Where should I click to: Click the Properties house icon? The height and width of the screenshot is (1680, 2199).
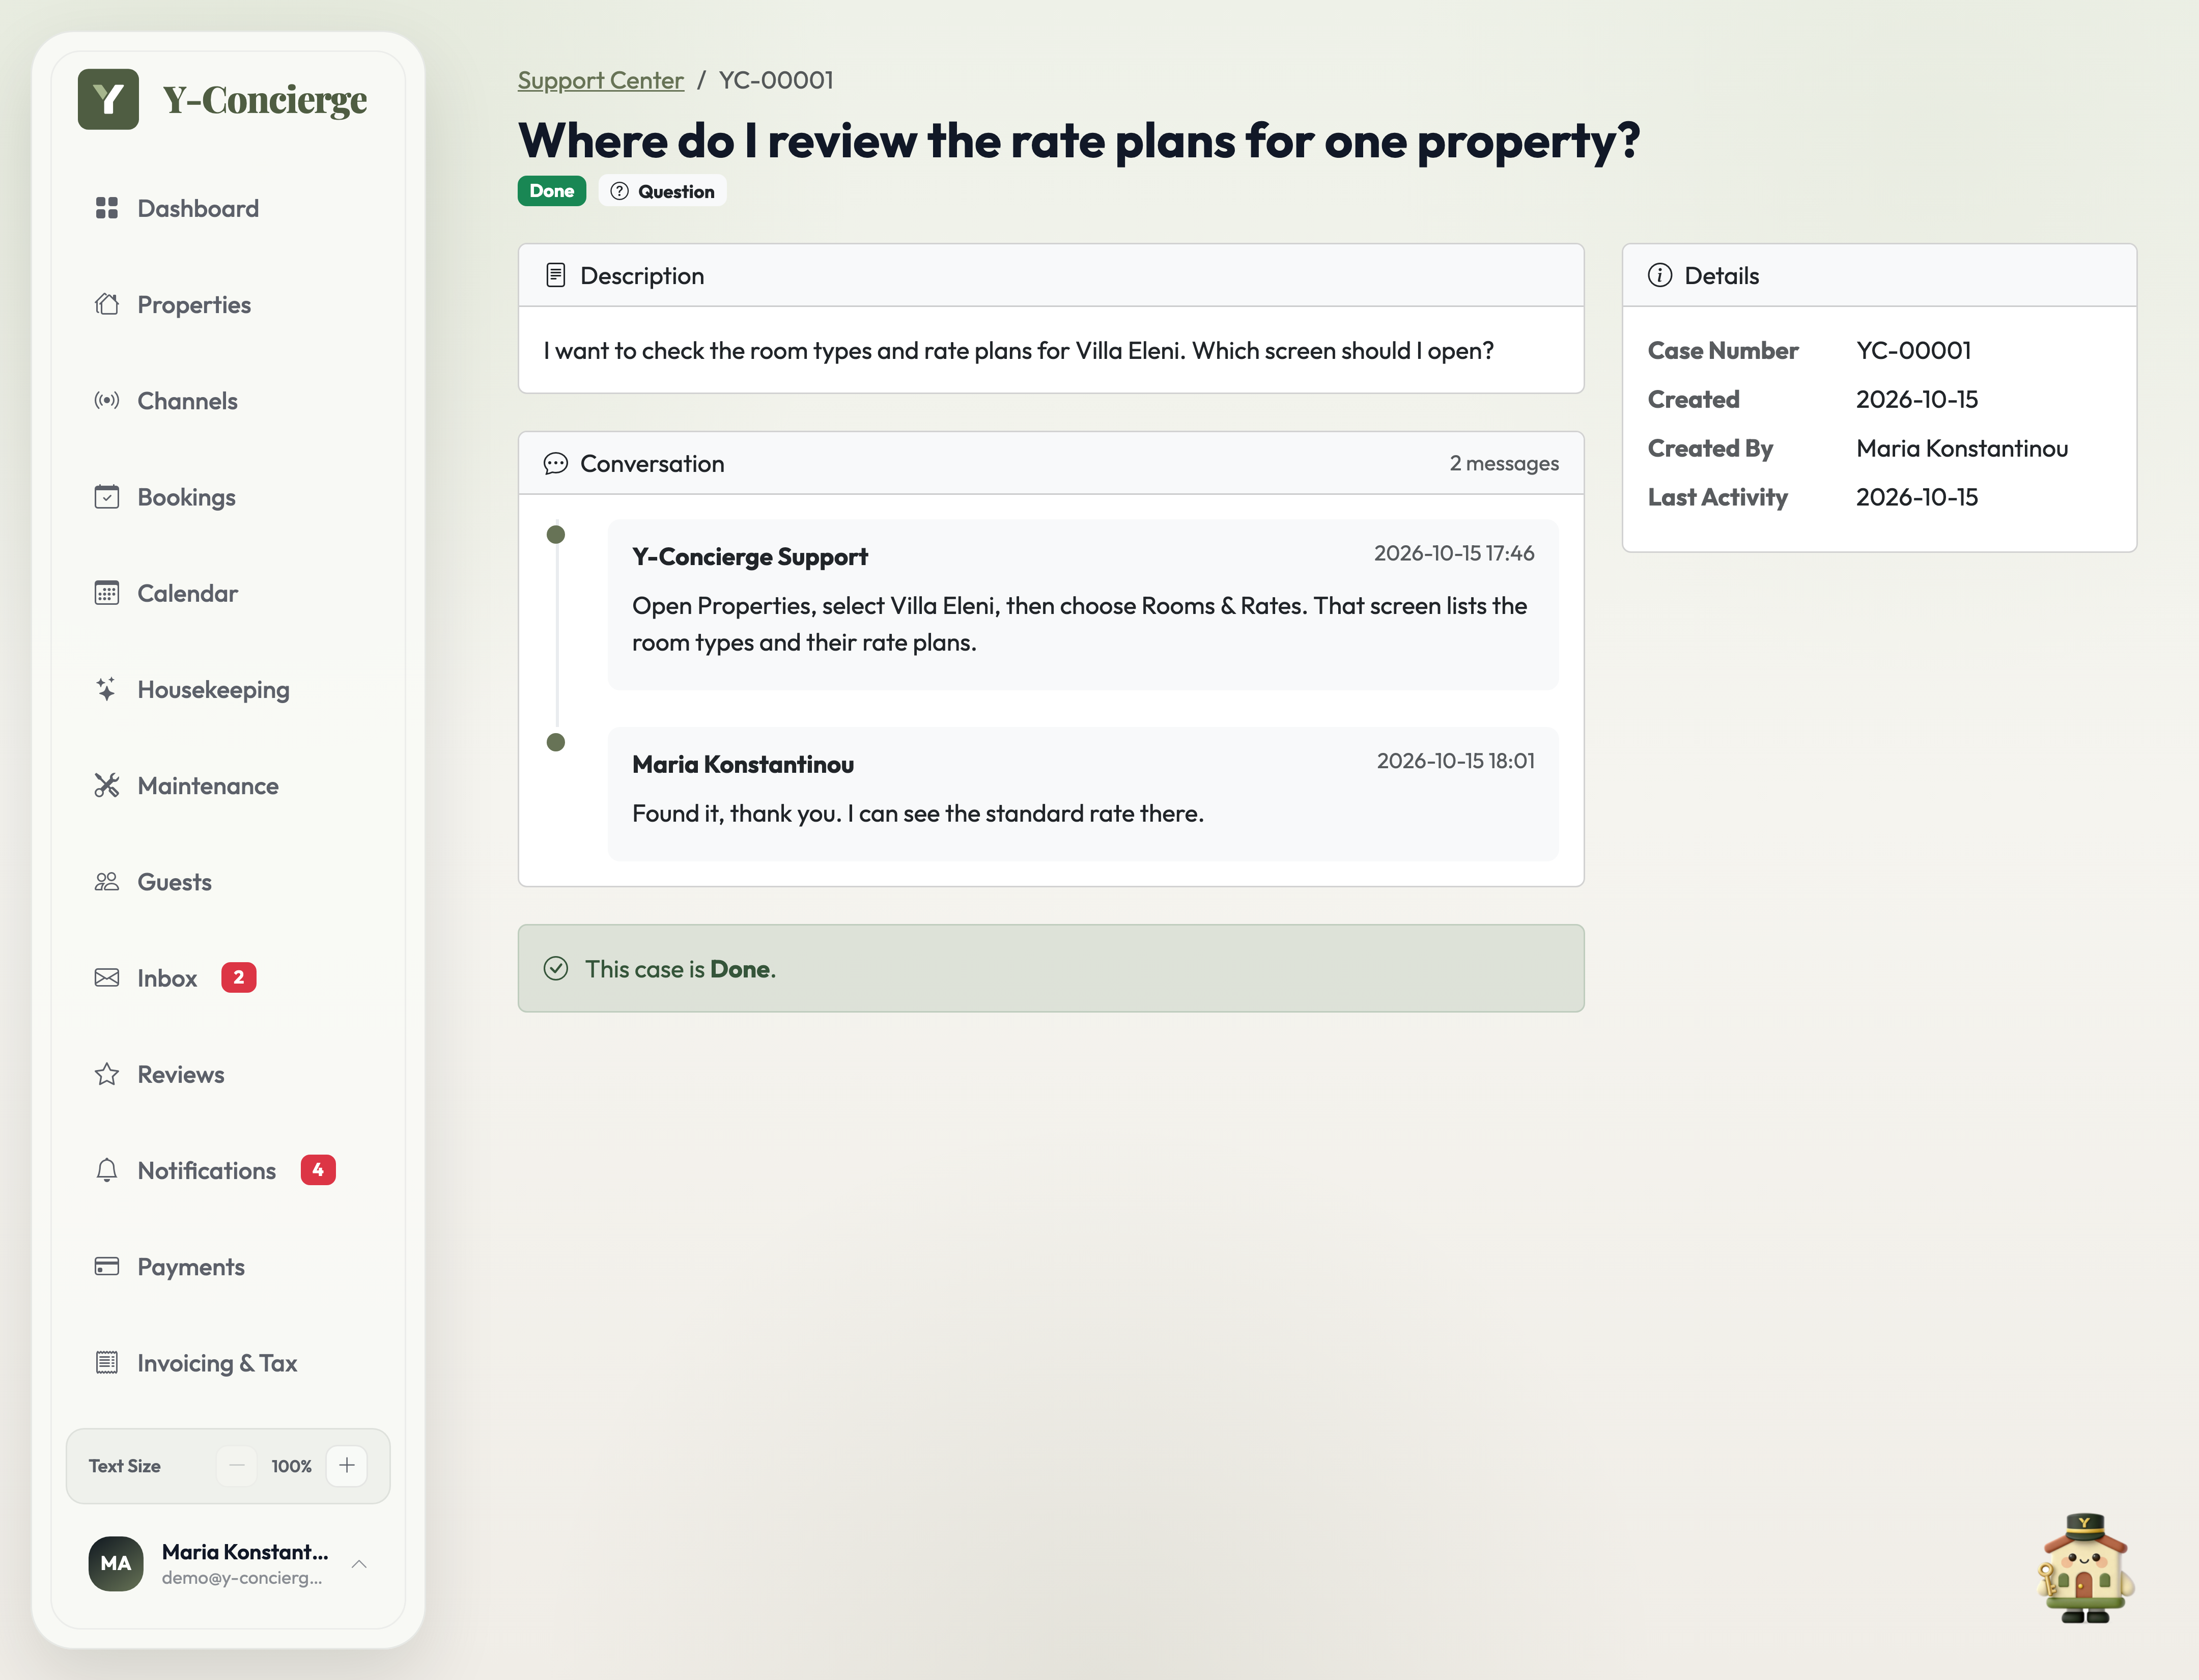tap(107, 304)
